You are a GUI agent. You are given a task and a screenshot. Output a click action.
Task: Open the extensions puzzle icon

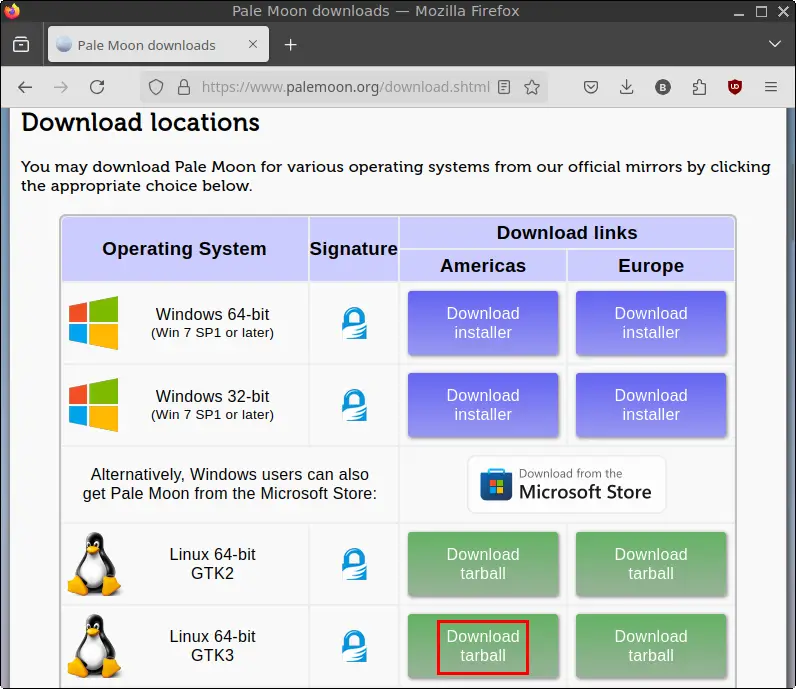tap(699, 87)
